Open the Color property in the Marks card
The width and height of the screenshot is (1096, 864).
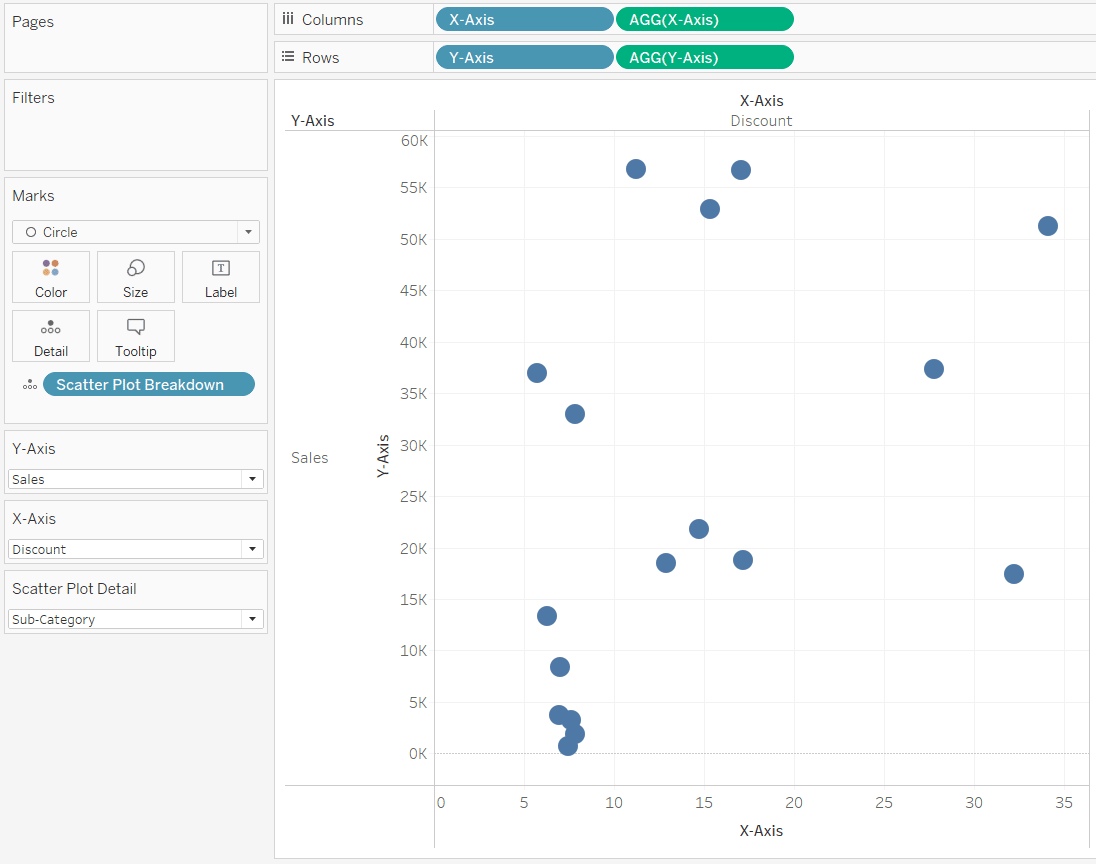pos(50,277)
